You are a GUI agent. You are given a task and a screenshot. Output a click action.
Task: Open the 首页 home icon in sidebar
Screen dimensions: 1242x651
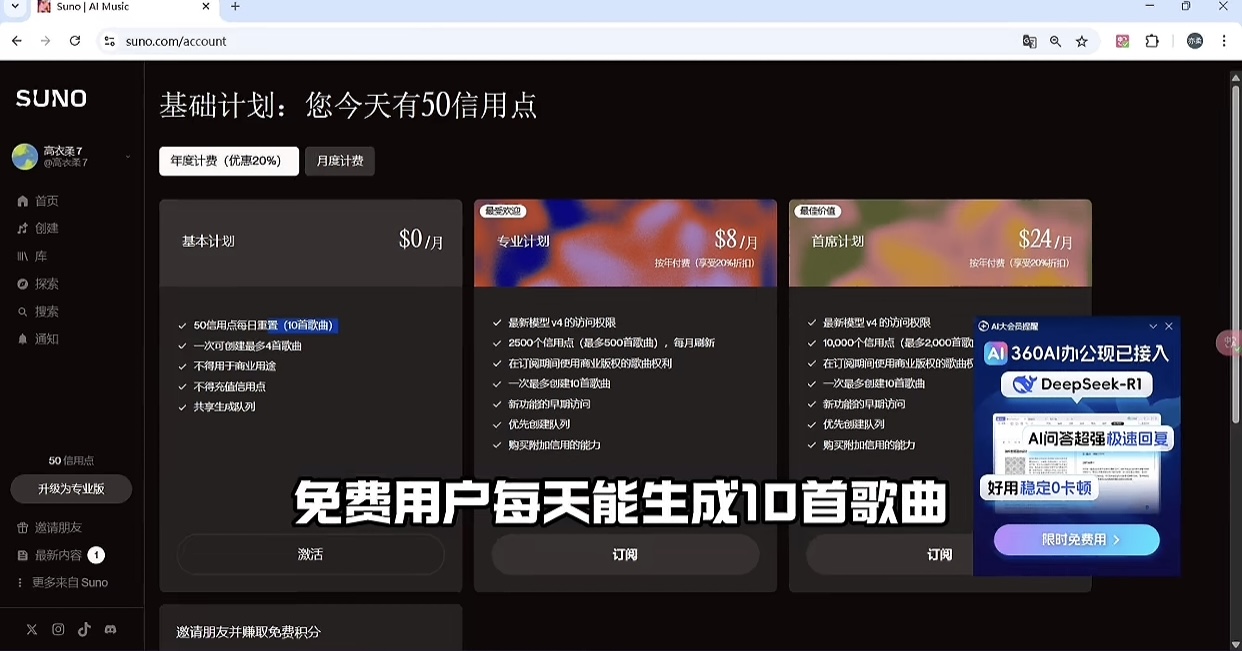tap(23, 201)
